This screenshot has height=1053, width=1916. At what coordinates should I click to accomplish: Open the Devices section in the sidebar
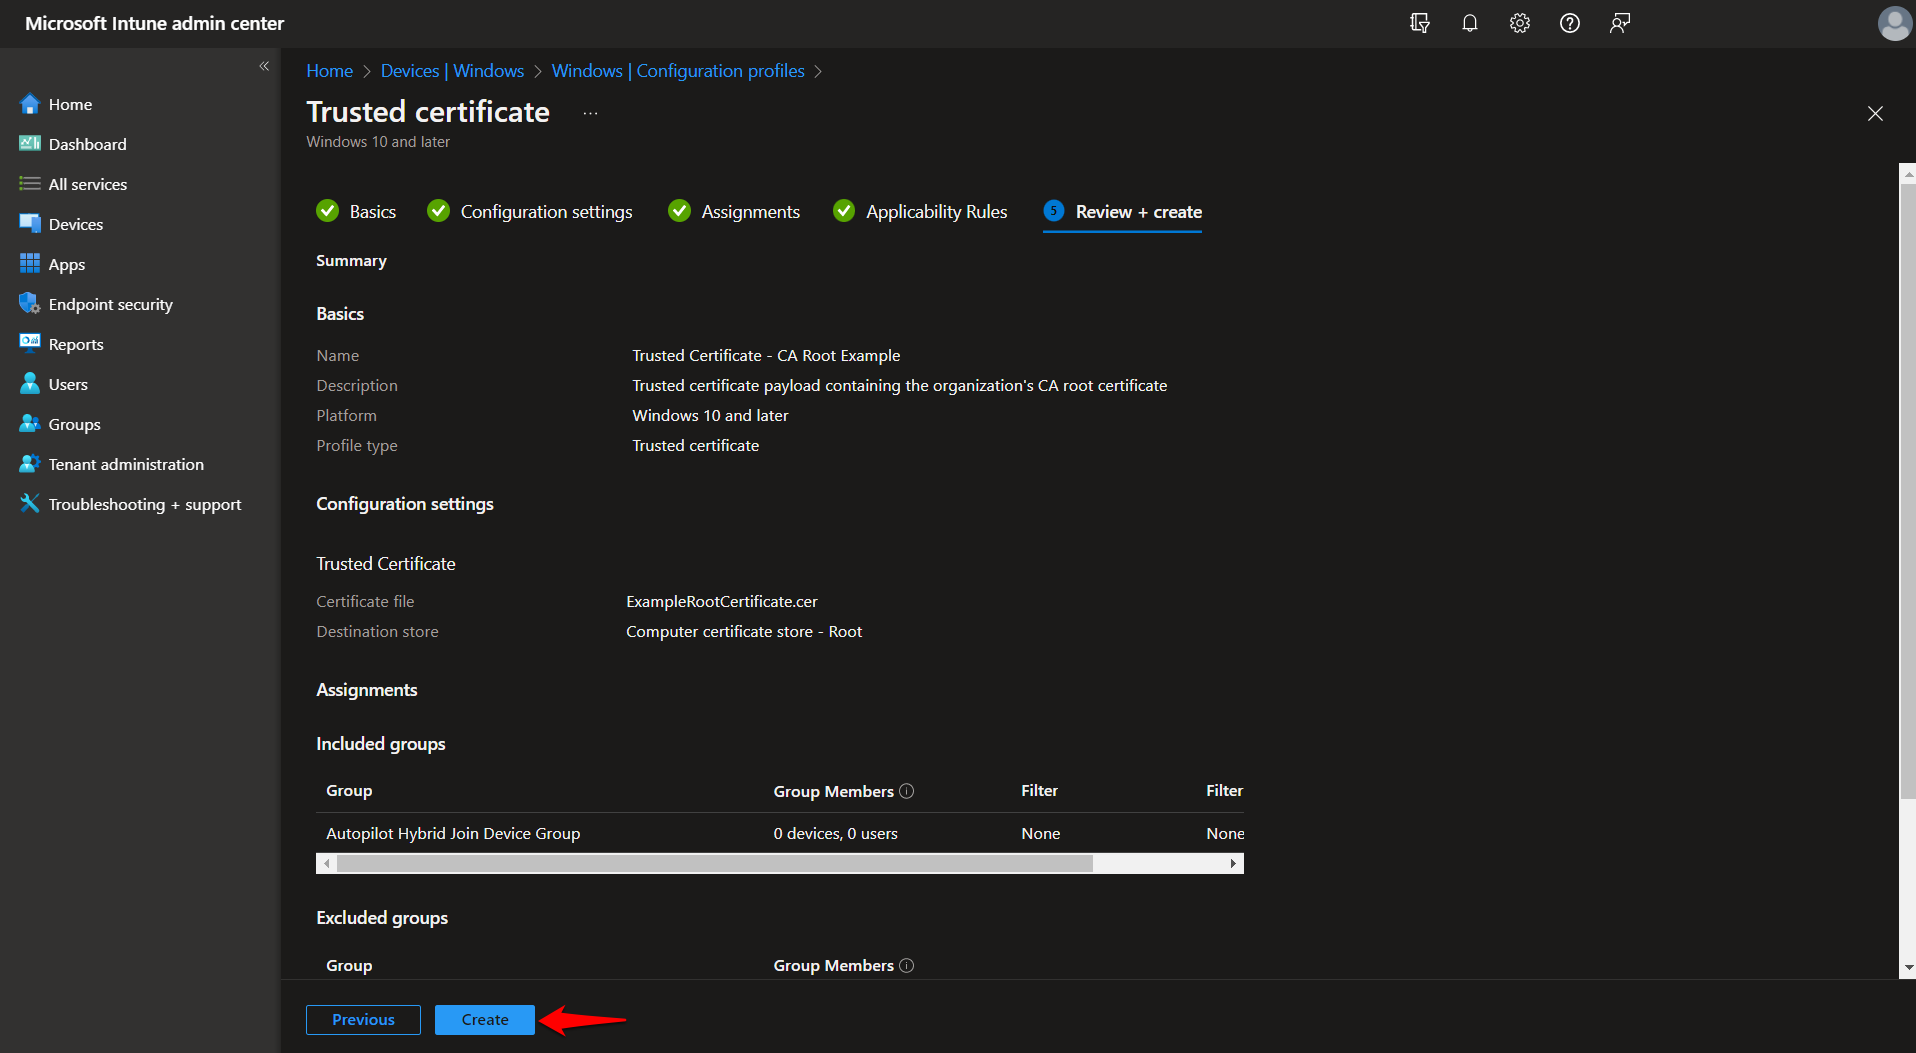coord(75,224)
